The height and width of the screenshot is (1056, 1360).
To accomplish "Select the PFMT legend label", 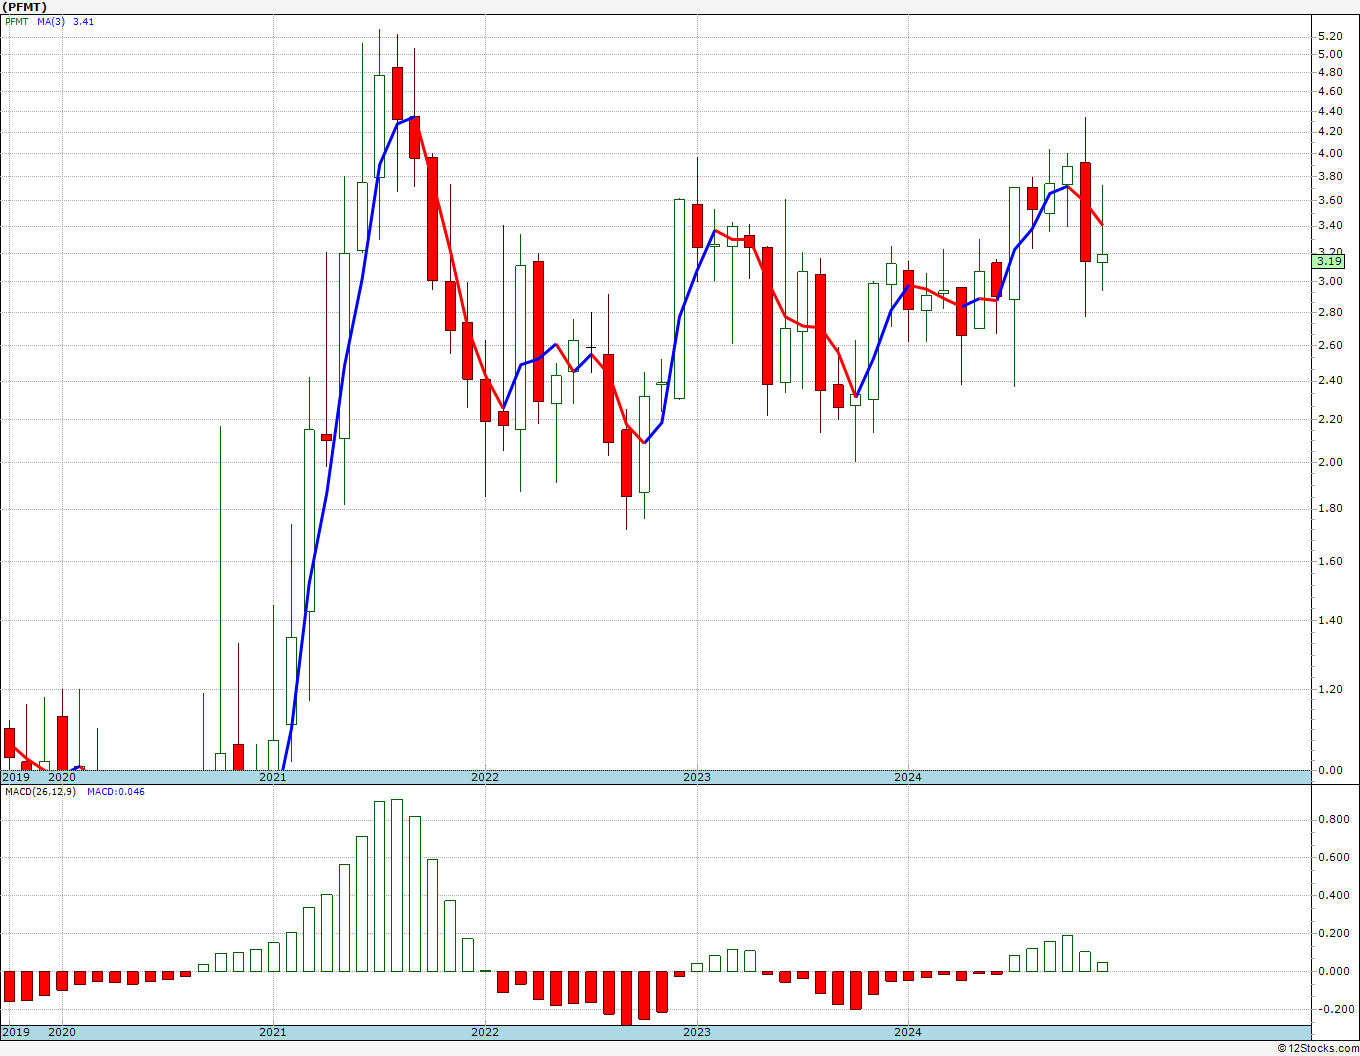I will (x=17, y=21).
